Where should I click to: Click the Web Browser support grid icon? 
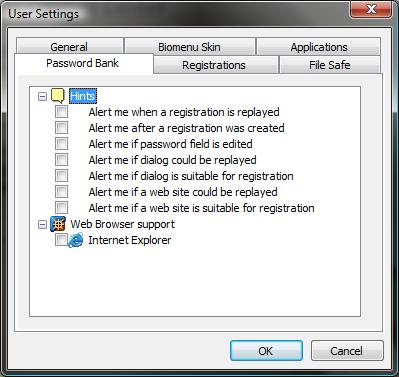pos(58,224)
